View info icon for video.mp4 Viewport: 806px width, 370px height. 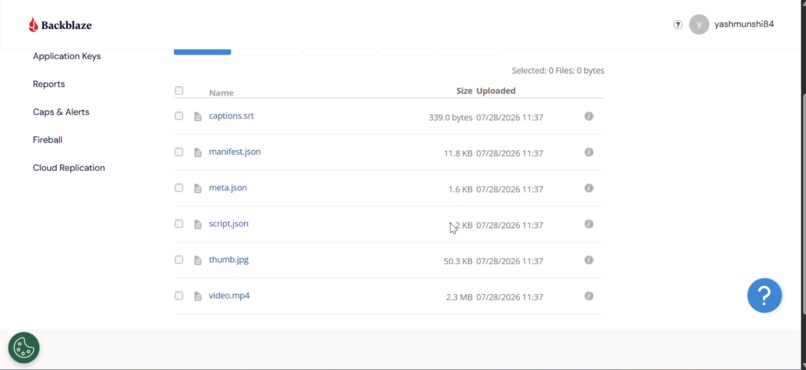[x=589, y=296]
